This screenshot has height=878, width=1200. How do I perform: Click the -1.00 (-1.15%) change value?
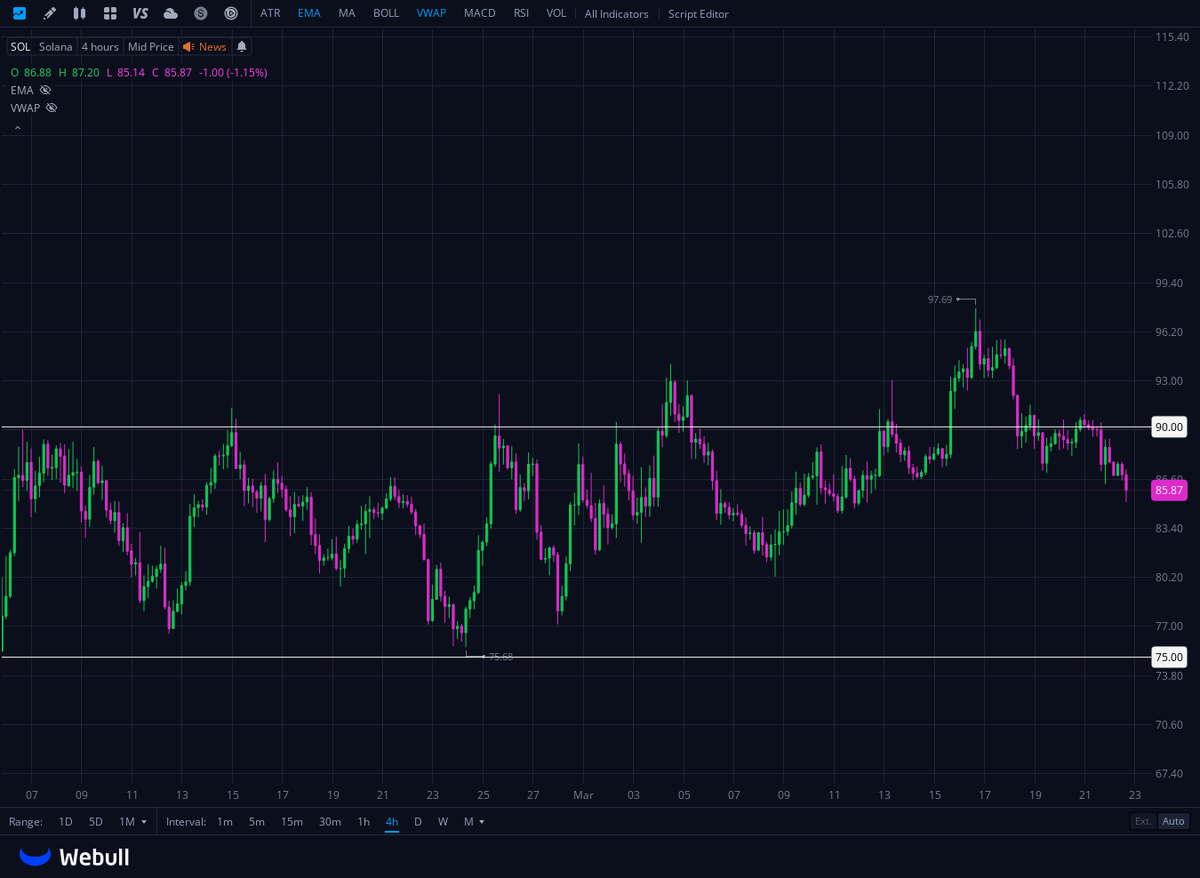pyautogui.click(x=233, y=73)
